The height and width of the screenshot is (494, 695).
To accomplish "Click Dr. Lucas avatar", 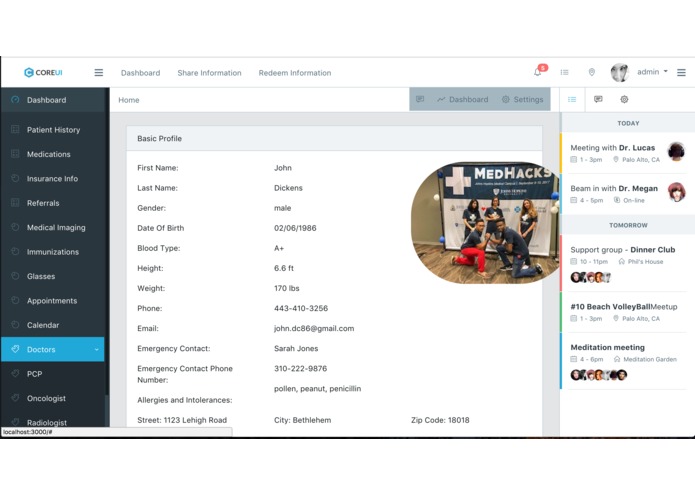I will 676,151.
